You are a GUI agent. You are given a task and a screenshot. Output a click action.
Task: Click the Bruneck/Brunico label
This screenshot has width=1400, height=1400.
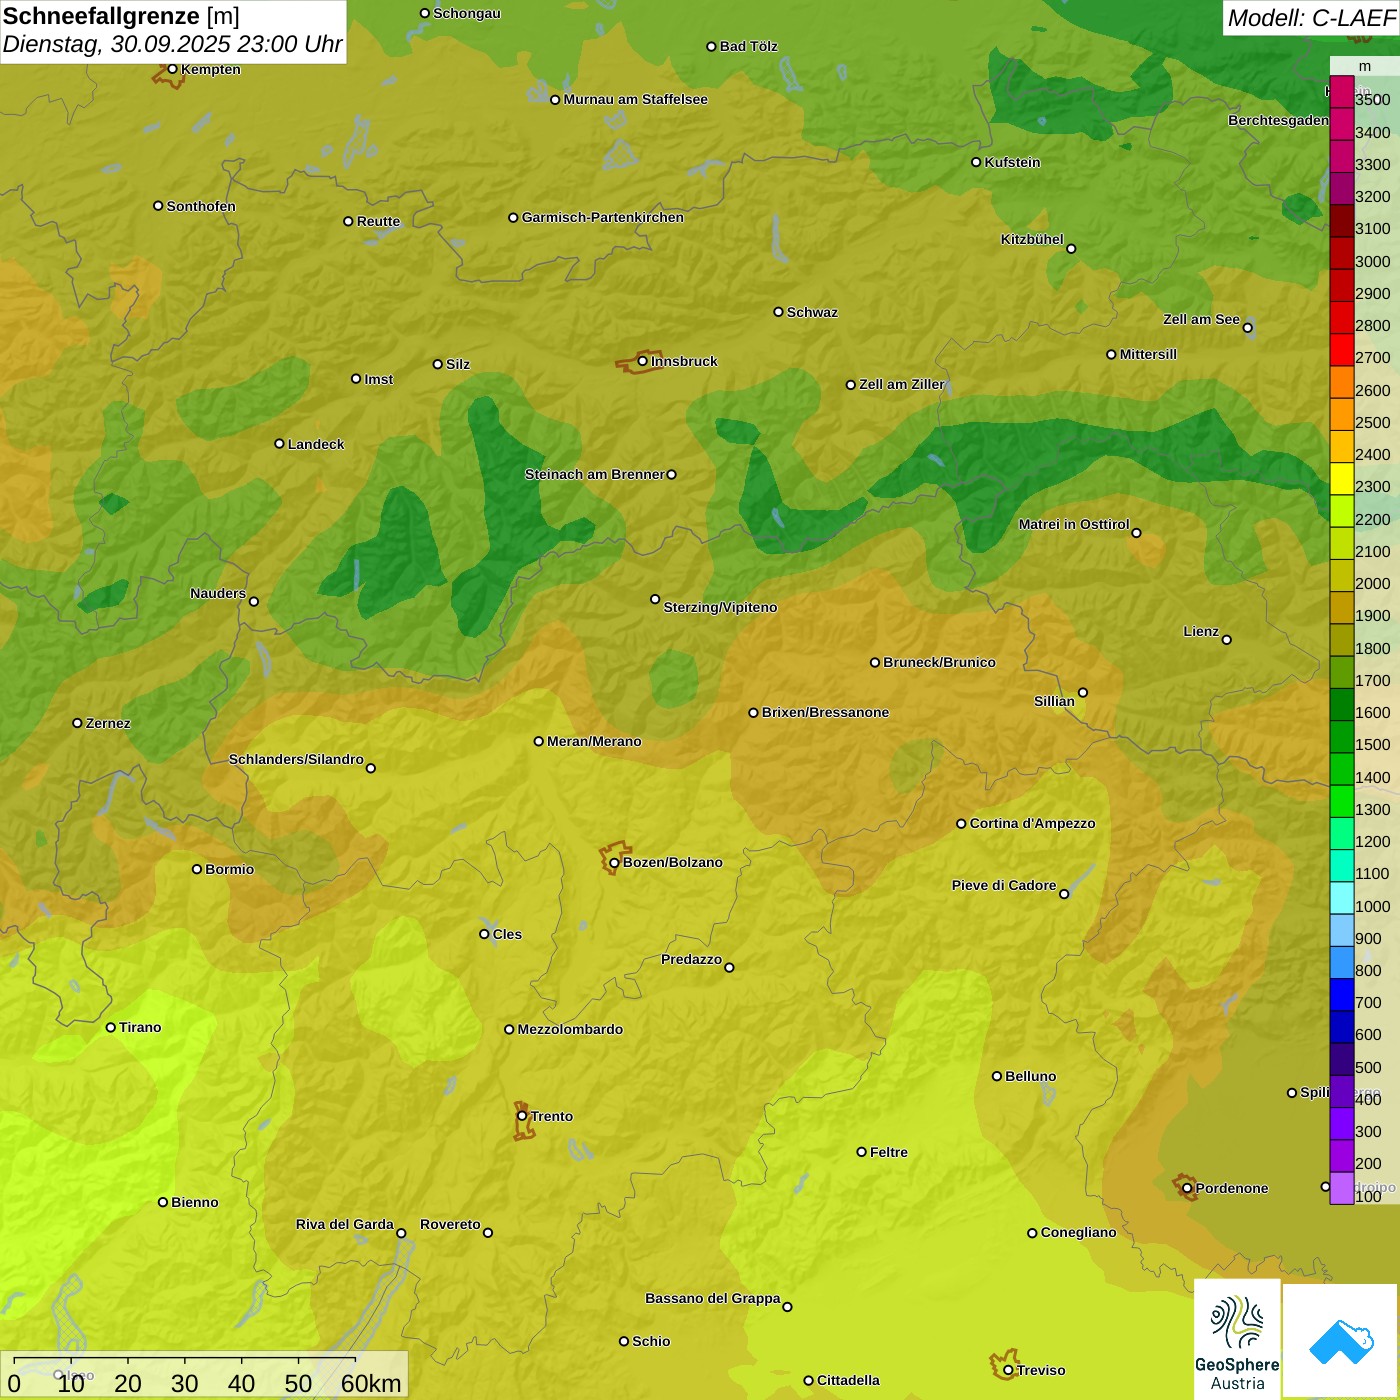pos(939,662)
